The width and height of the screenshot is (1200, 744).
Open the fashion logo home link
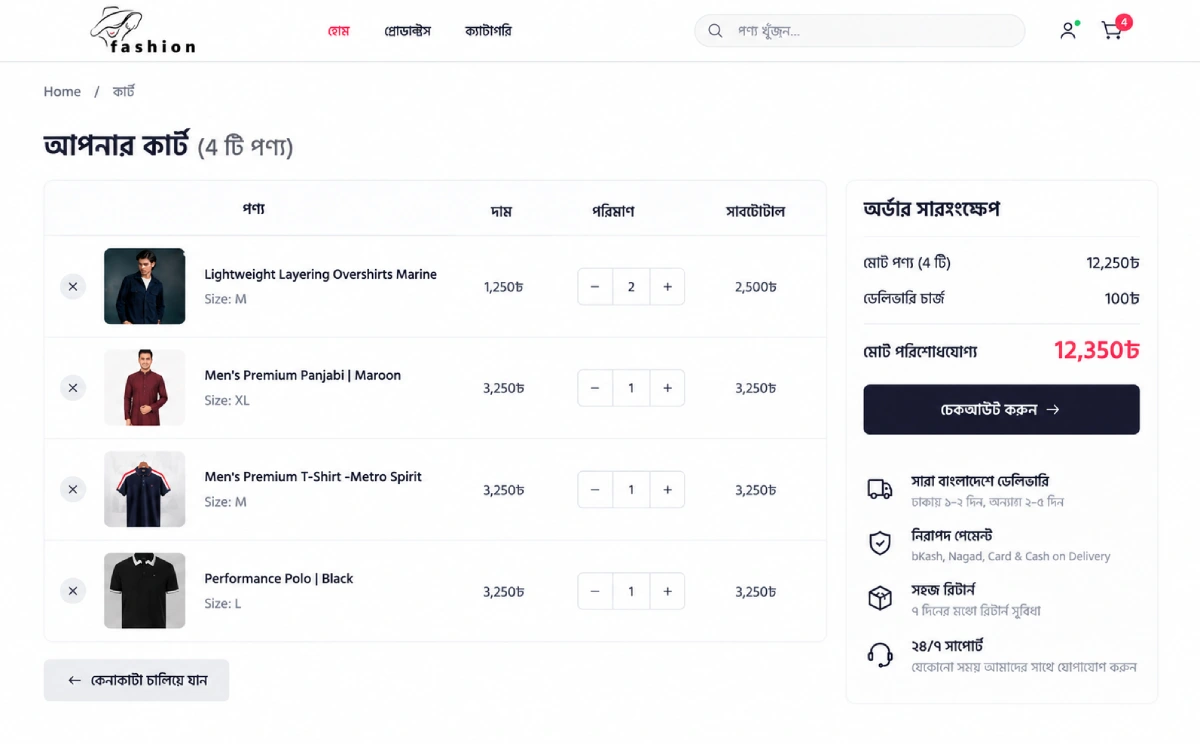tap(143, 31)
